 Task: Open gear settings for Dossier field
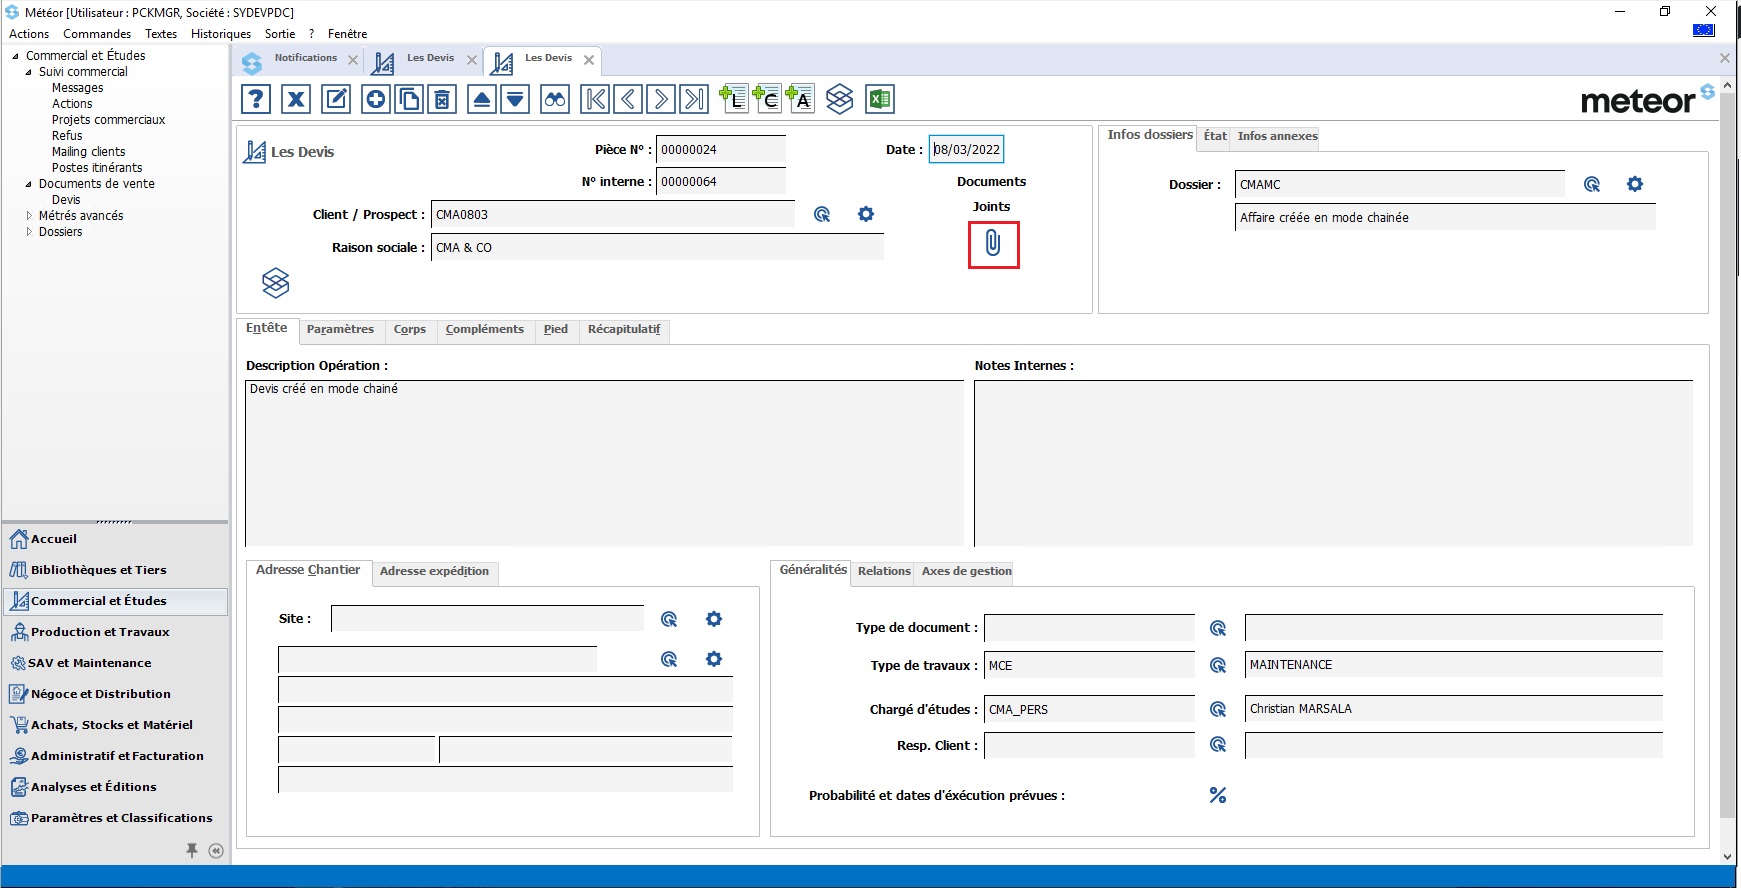tap(1635, 184)
